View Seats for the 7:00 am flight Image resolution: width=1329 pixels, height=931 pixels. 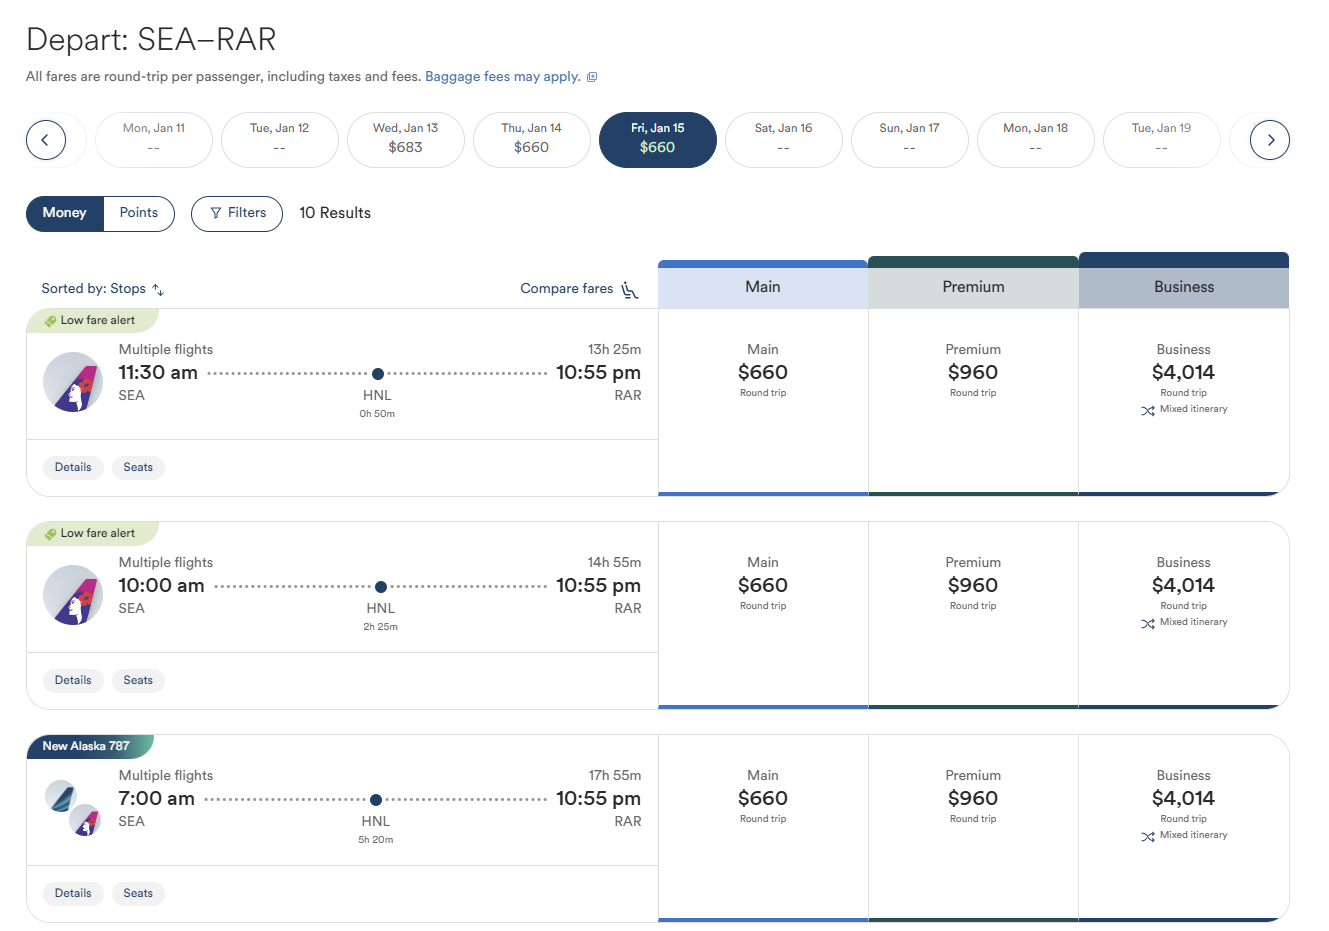(138, 893)
